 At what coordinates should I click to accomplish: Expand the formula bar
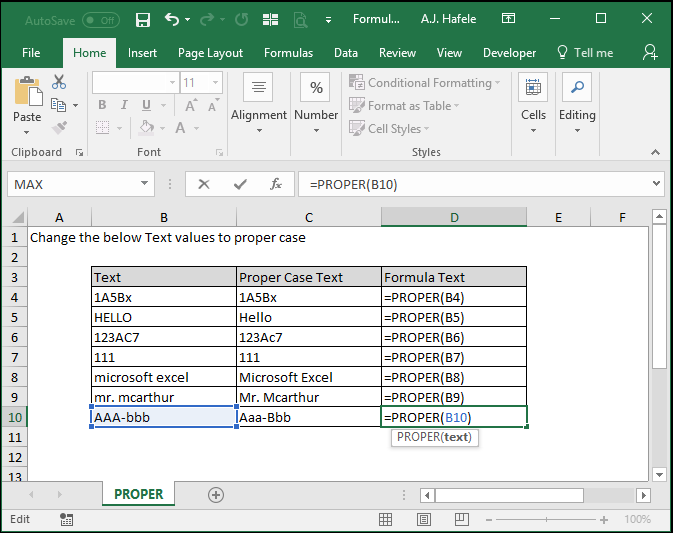point(656,184)
